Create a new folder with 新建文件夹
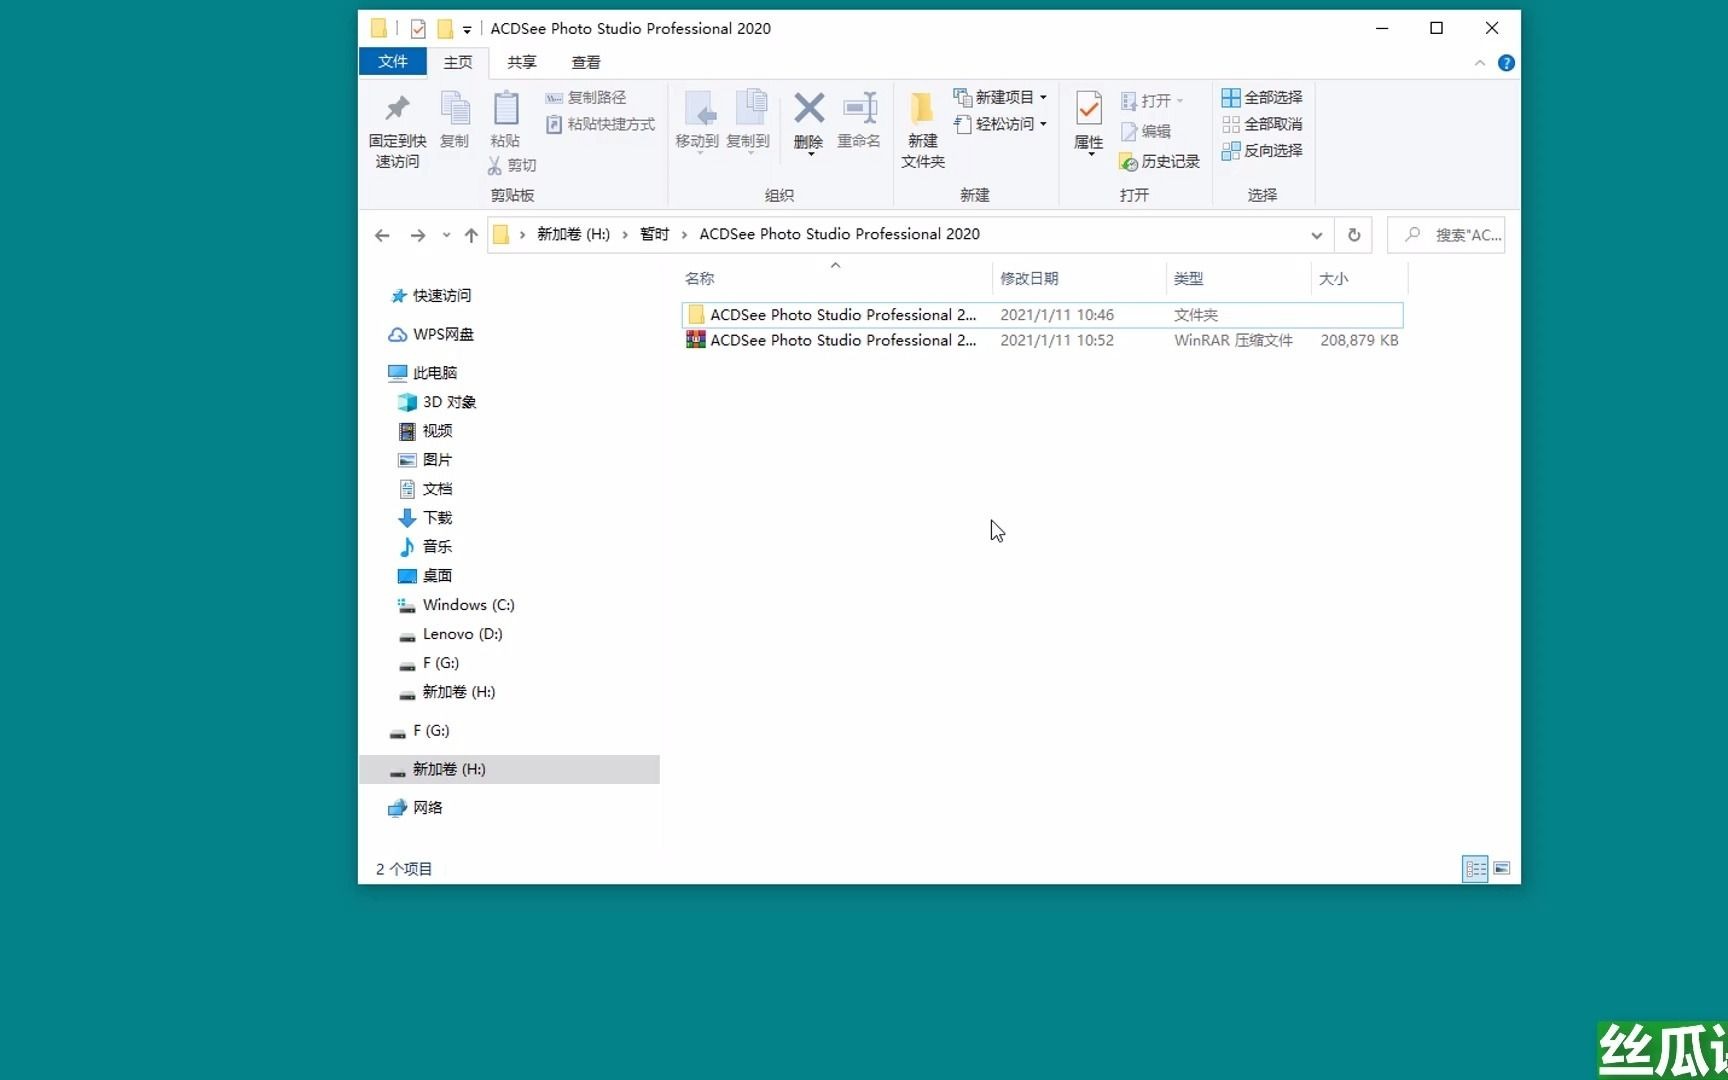 921,127
